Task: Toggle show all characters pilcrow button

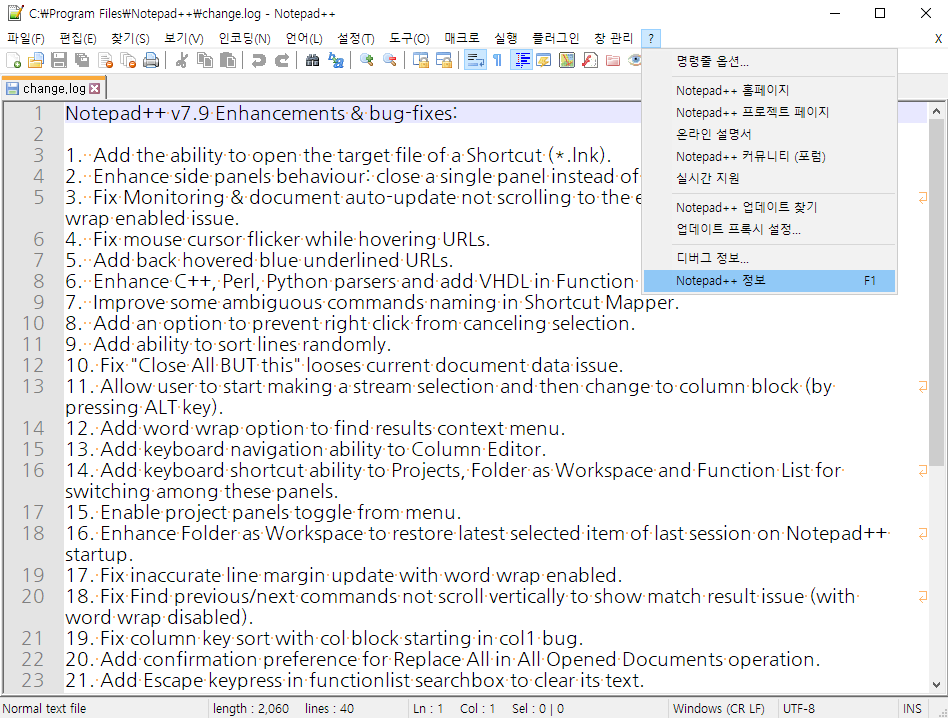Action: 498,60
